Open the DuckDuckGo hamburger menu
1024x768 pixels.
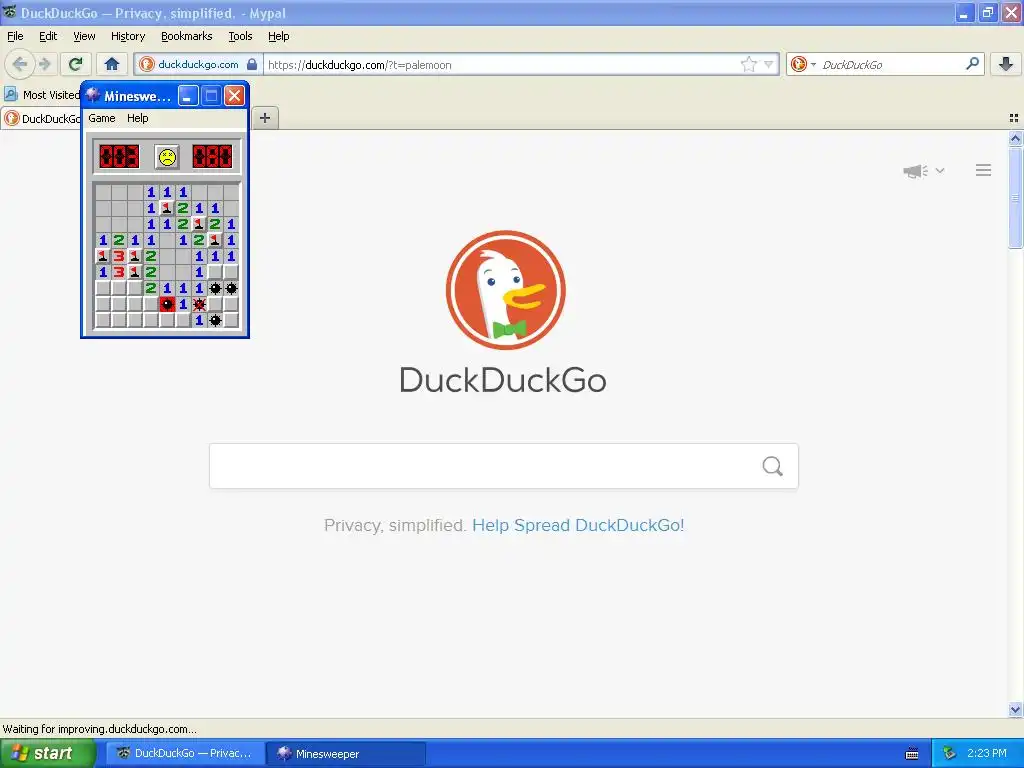pos(984,170)
